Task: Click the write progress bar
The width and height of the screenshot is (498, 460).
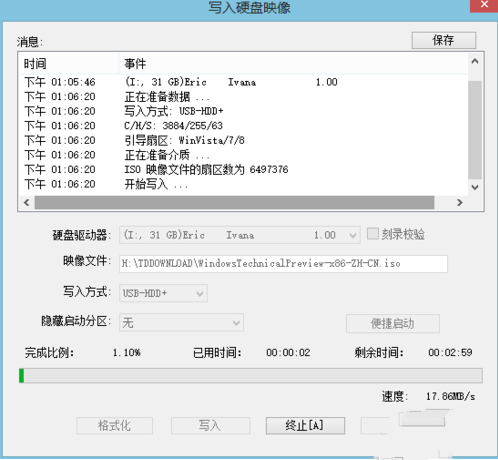Action: click(x=251, y=376)
